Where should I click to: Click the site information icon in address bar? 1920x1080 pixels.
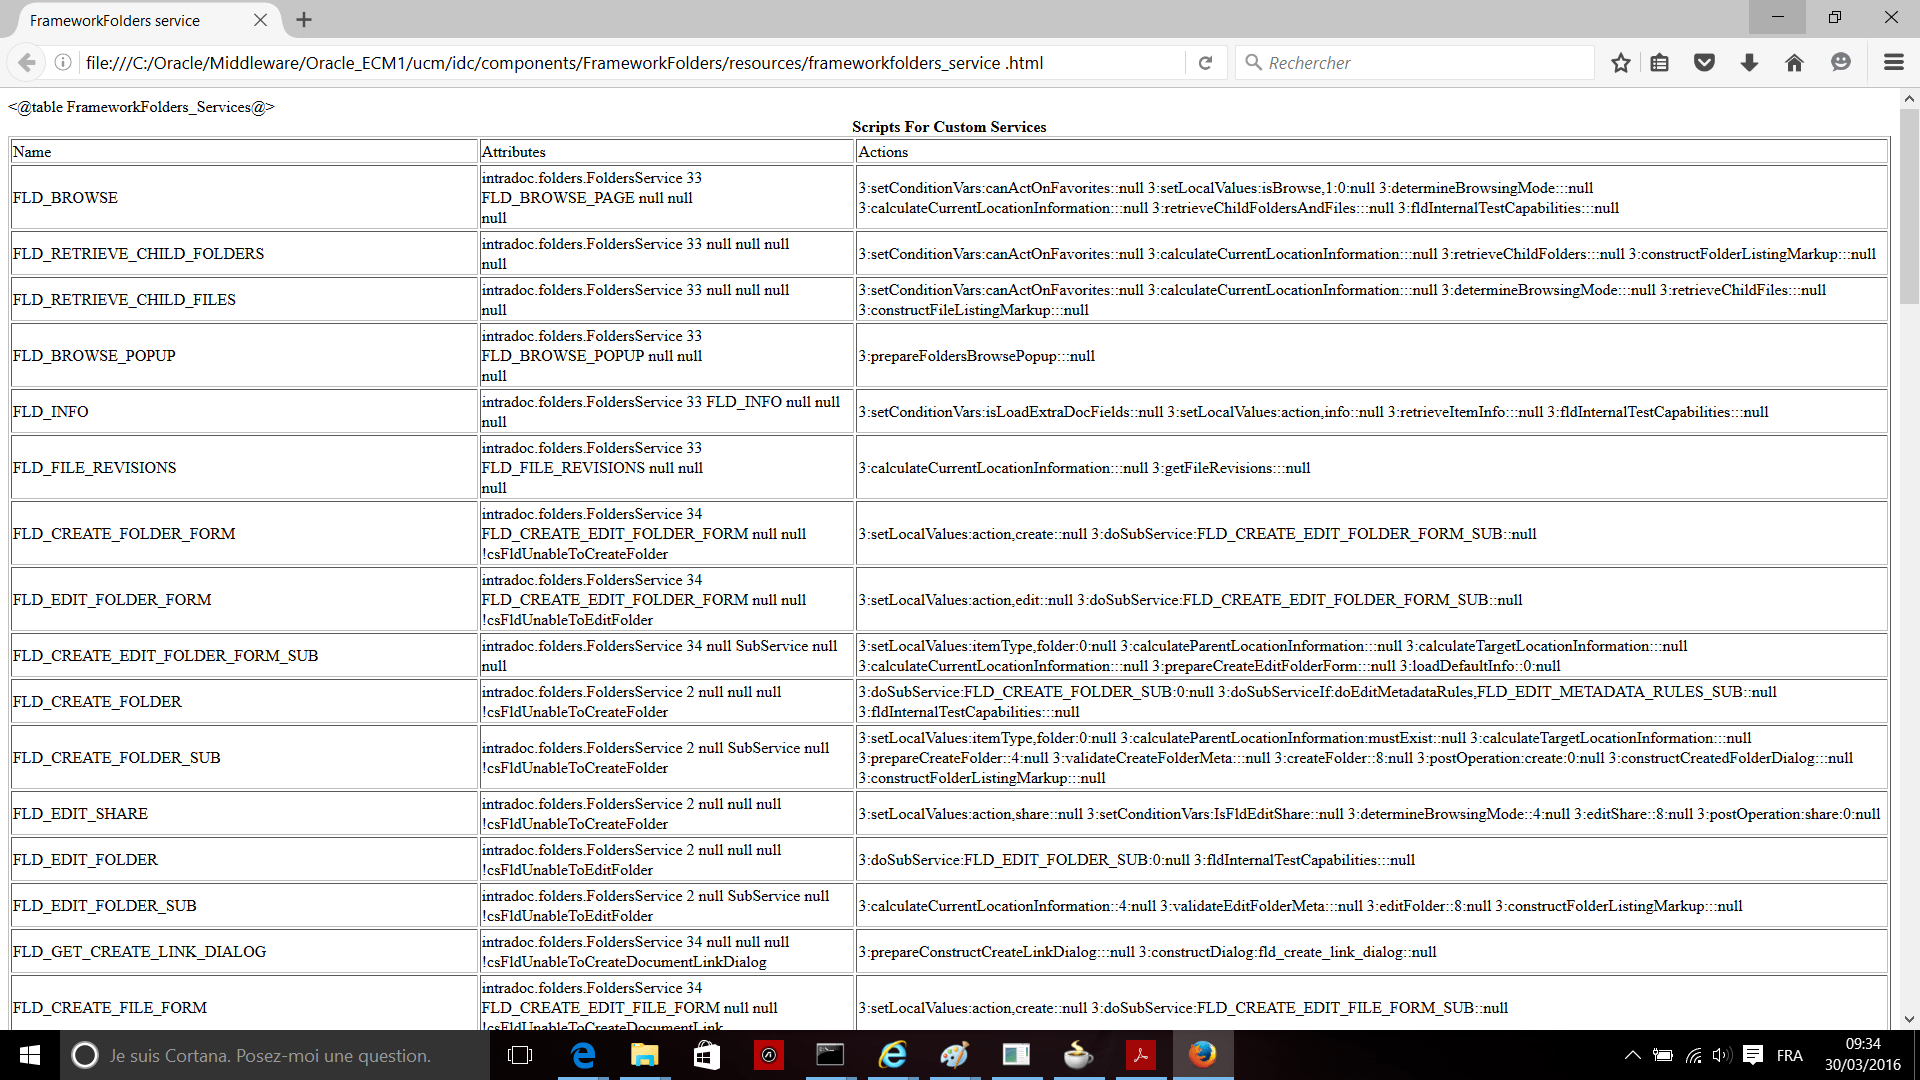[63, 62]
